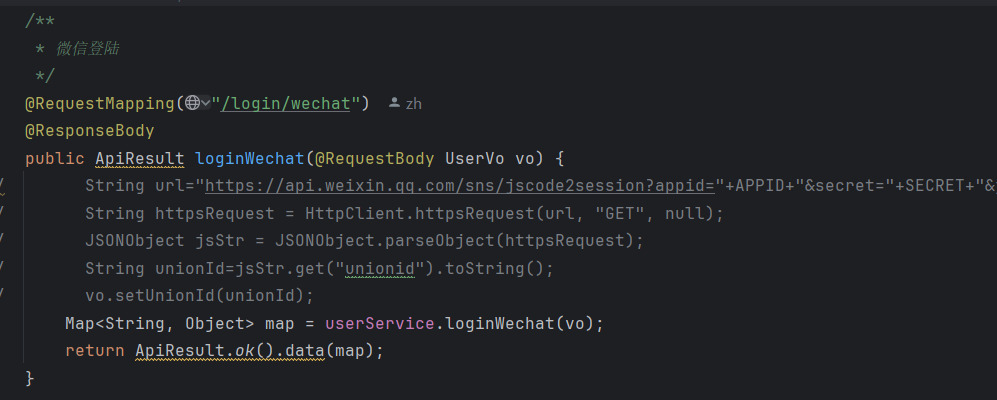
Task: Click the globe endpoint icon beside RequestMapping
Action: click(192, 103)
